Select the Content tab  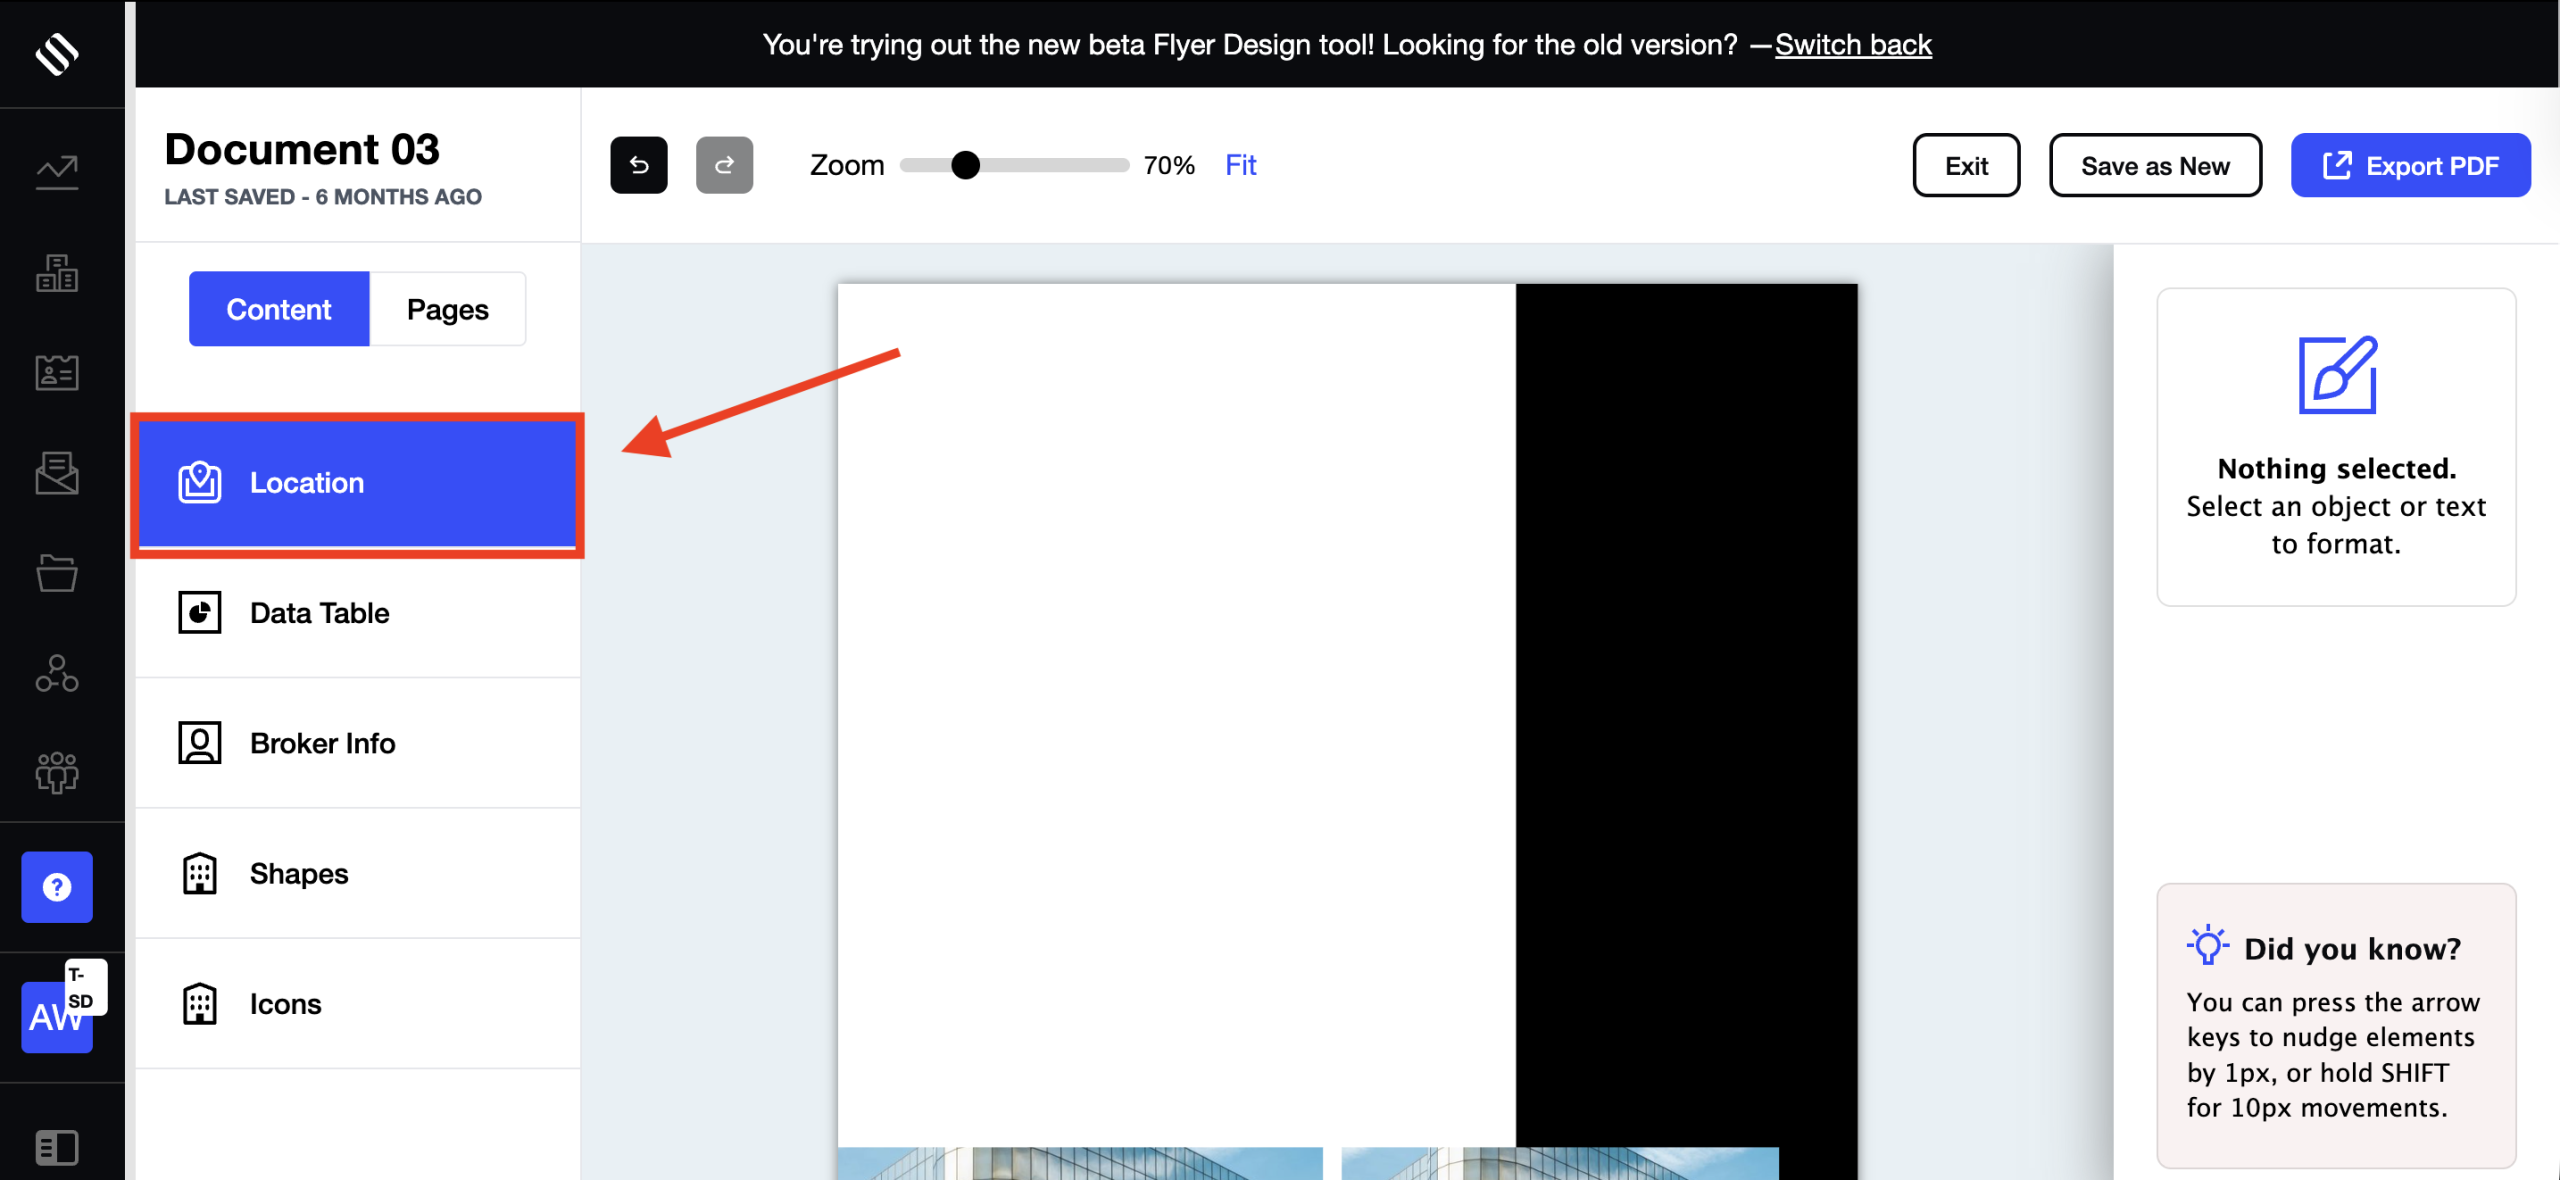click(279, 309)
